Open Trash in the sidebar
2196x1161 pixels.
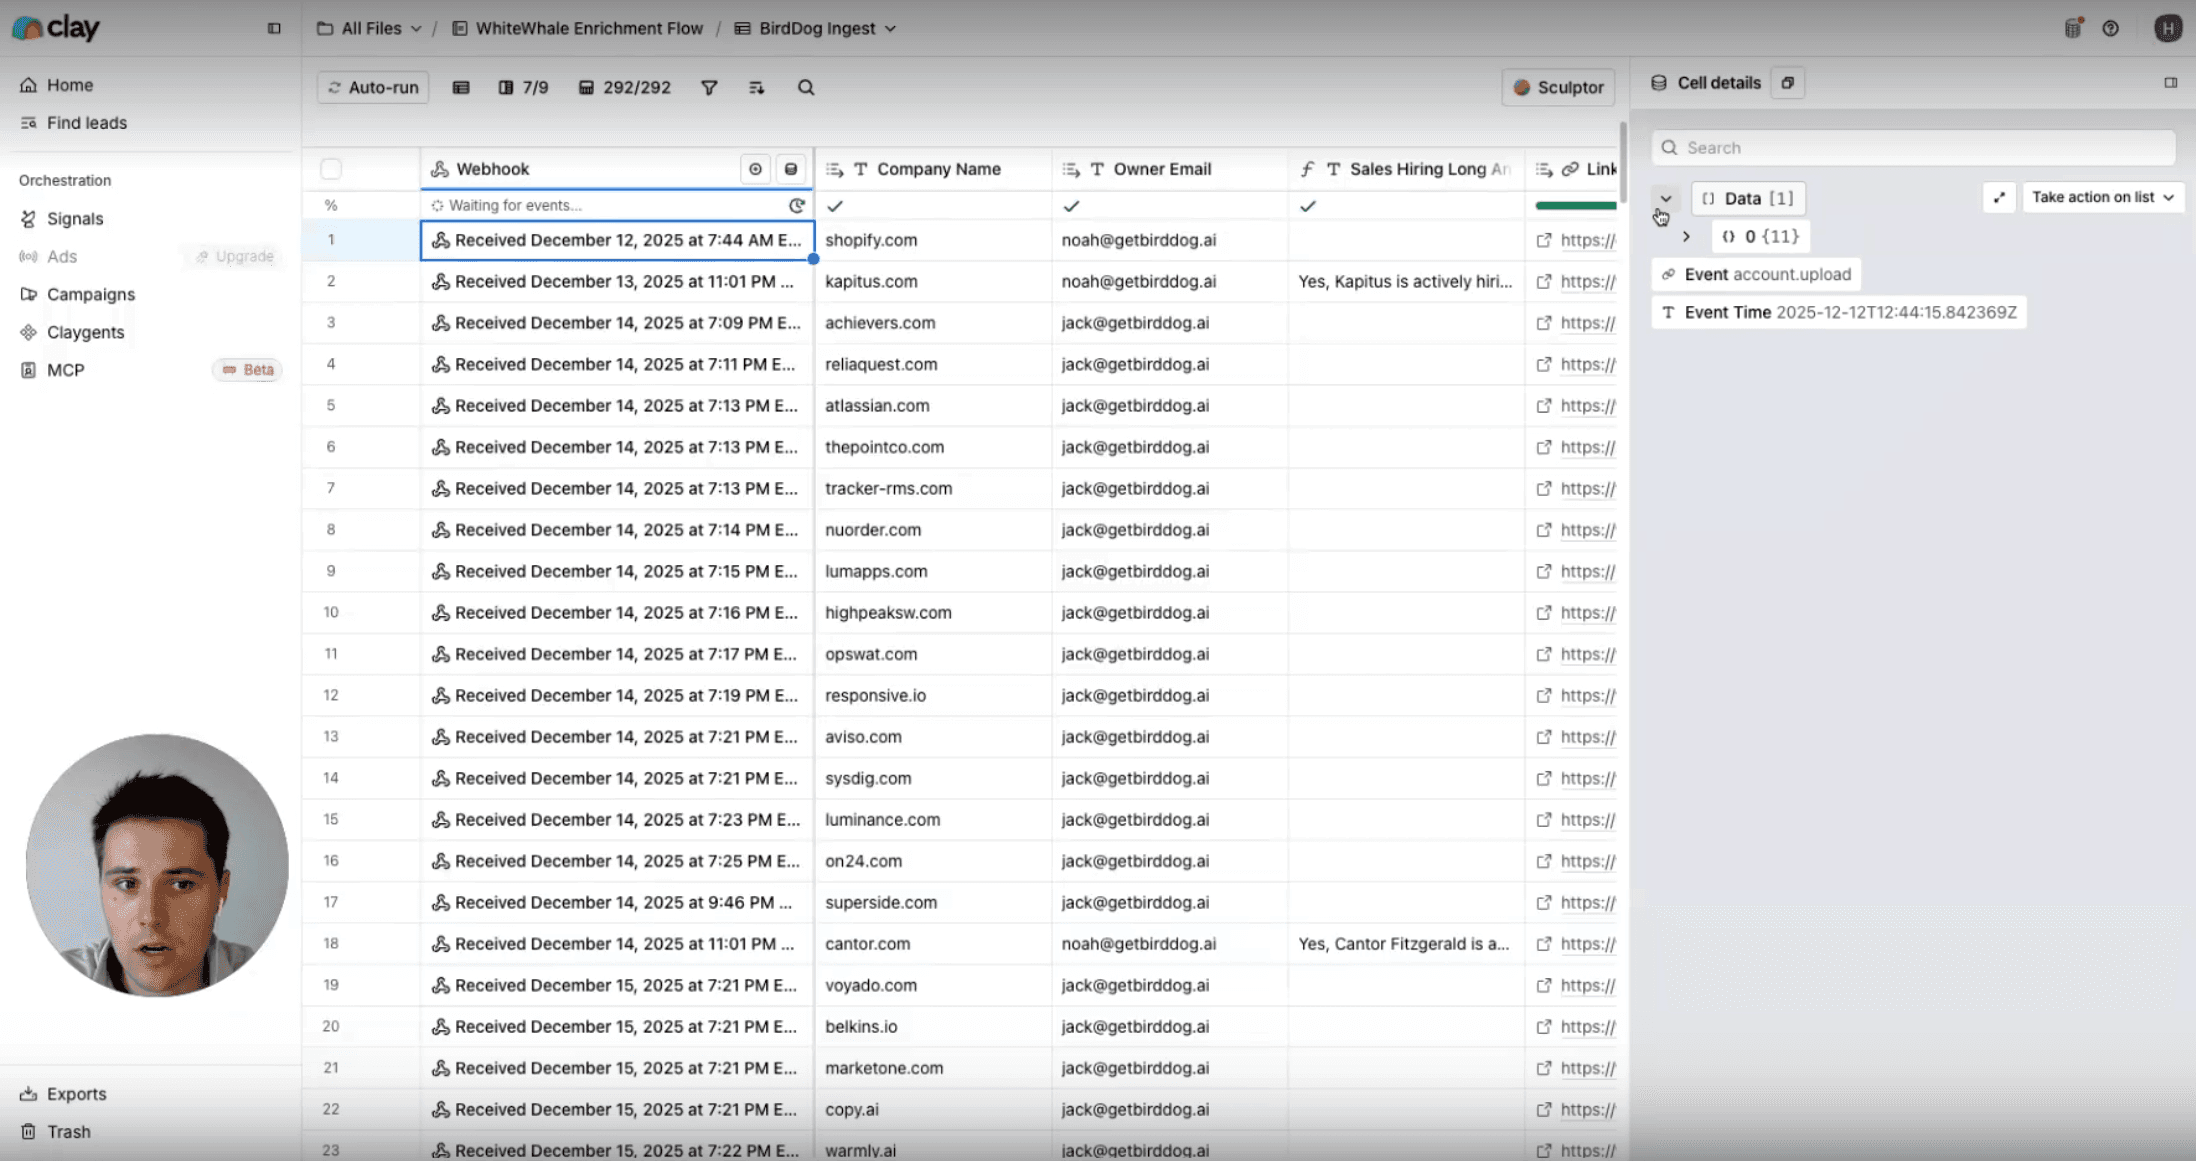point(68,1132)
